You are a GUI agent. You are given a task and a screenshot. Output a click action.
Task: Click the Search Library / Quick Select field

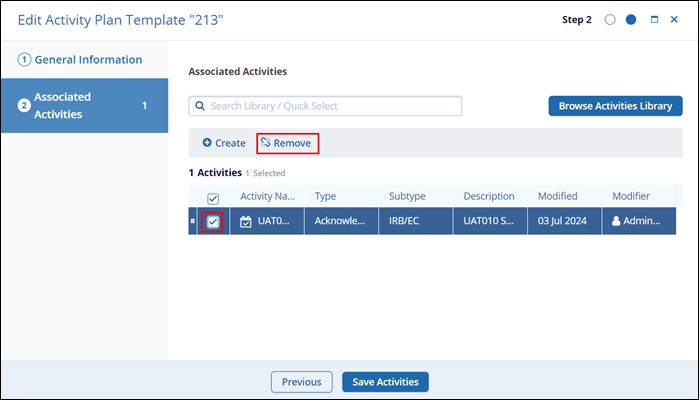[330, 106]
